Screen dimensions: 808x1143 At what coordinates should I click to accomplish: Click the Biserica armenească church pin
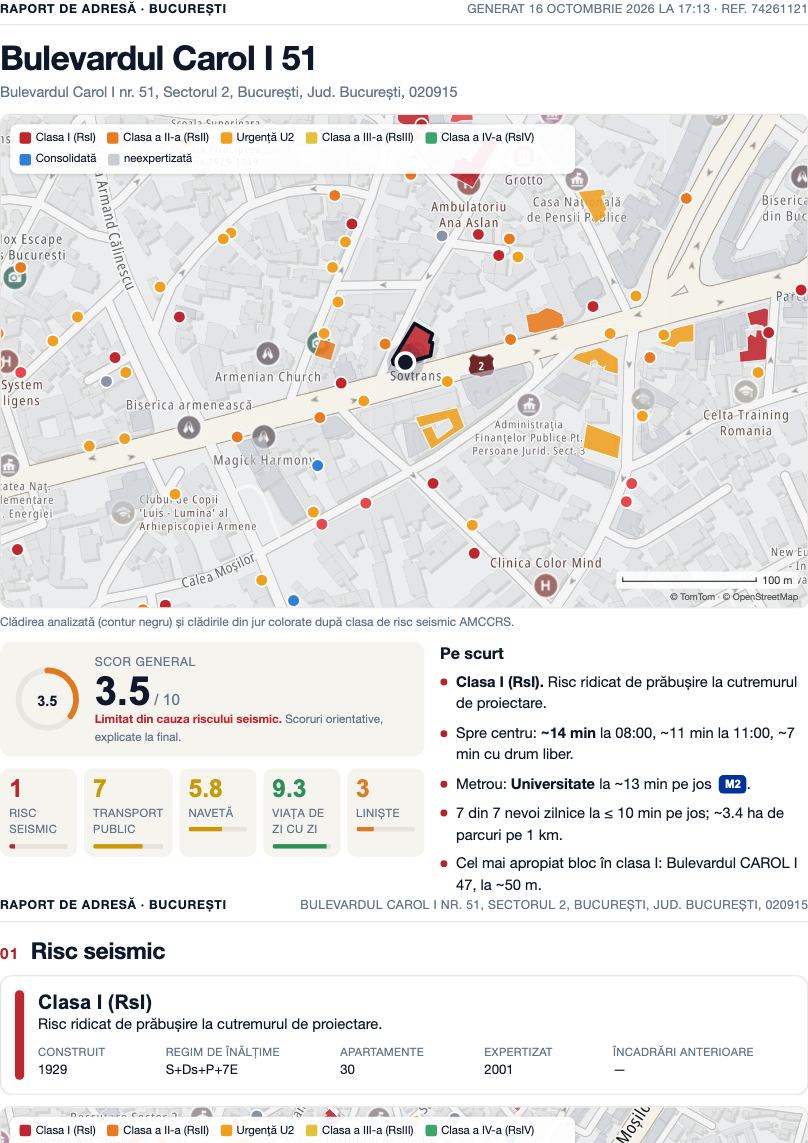(x=189, y=426)
